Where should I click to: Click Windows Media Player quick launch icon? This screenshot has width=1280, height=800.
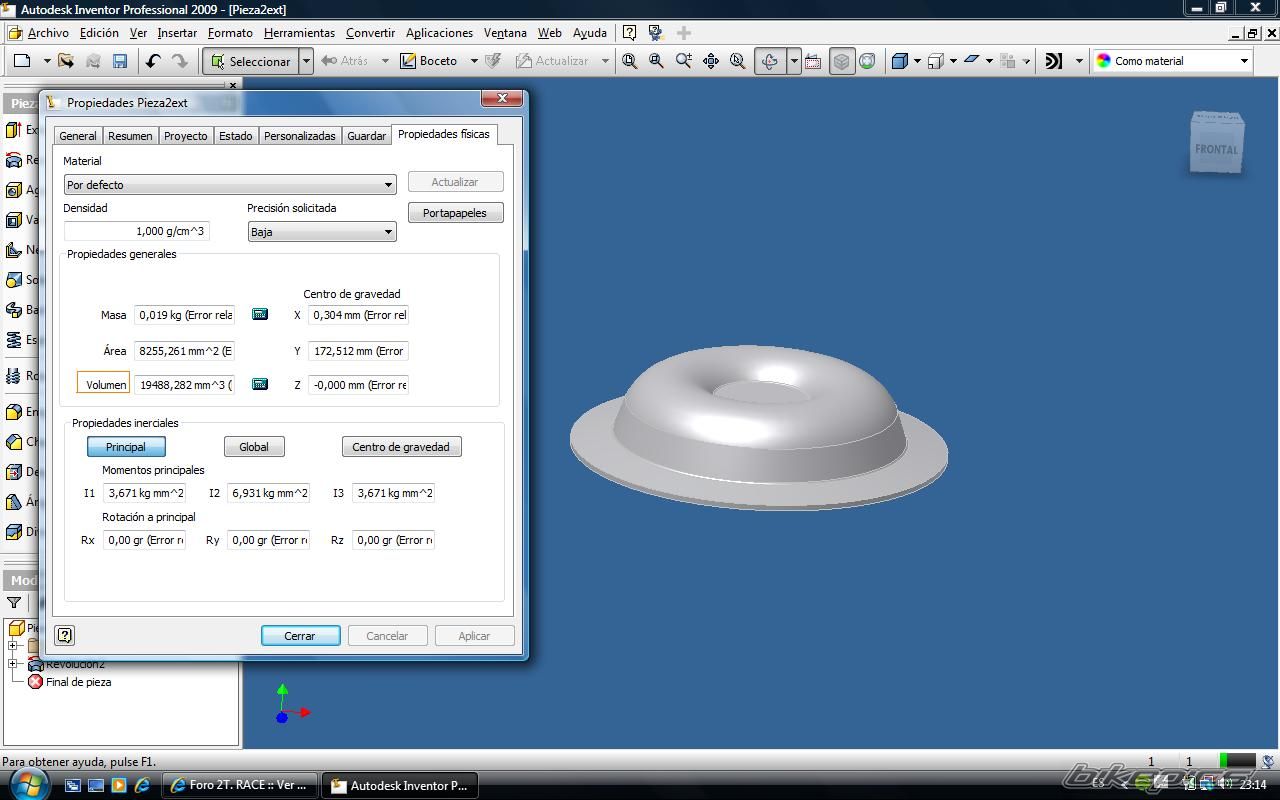[x=118, y=785]
